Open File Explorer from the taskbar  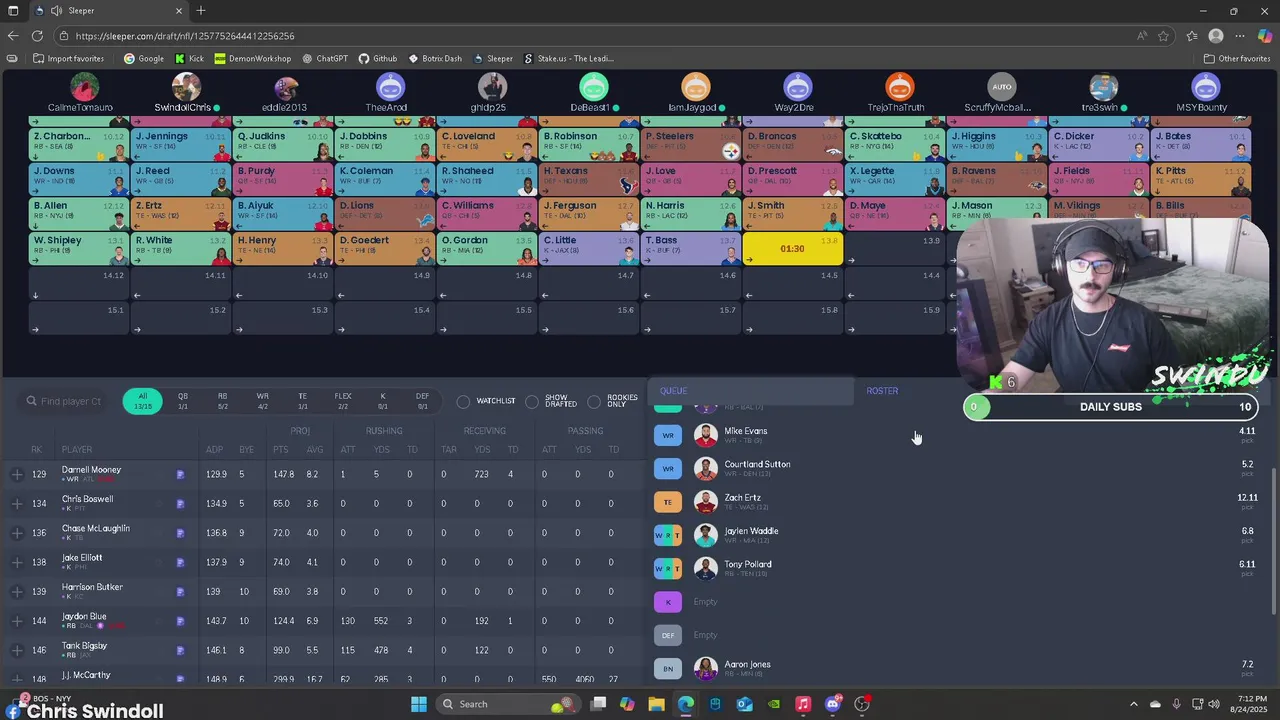pyautogui.click(x=656, y=704)
